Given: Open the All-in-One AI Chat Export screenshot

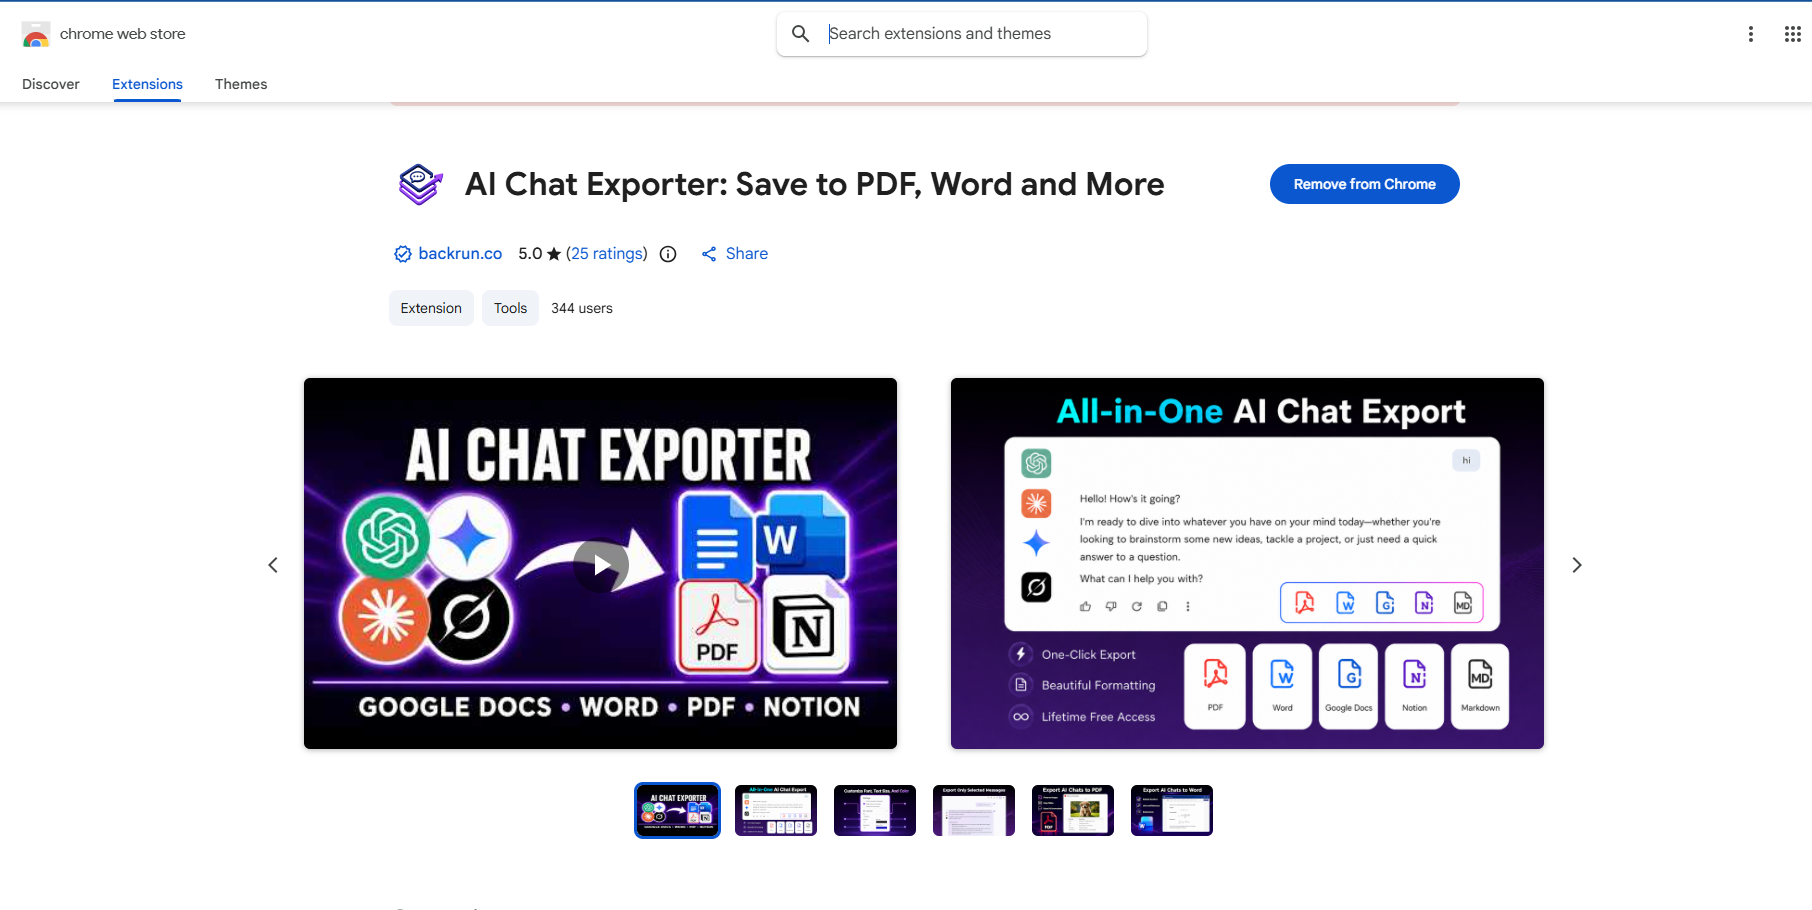Looking at the screenshot, I should tap(1247, 563).
